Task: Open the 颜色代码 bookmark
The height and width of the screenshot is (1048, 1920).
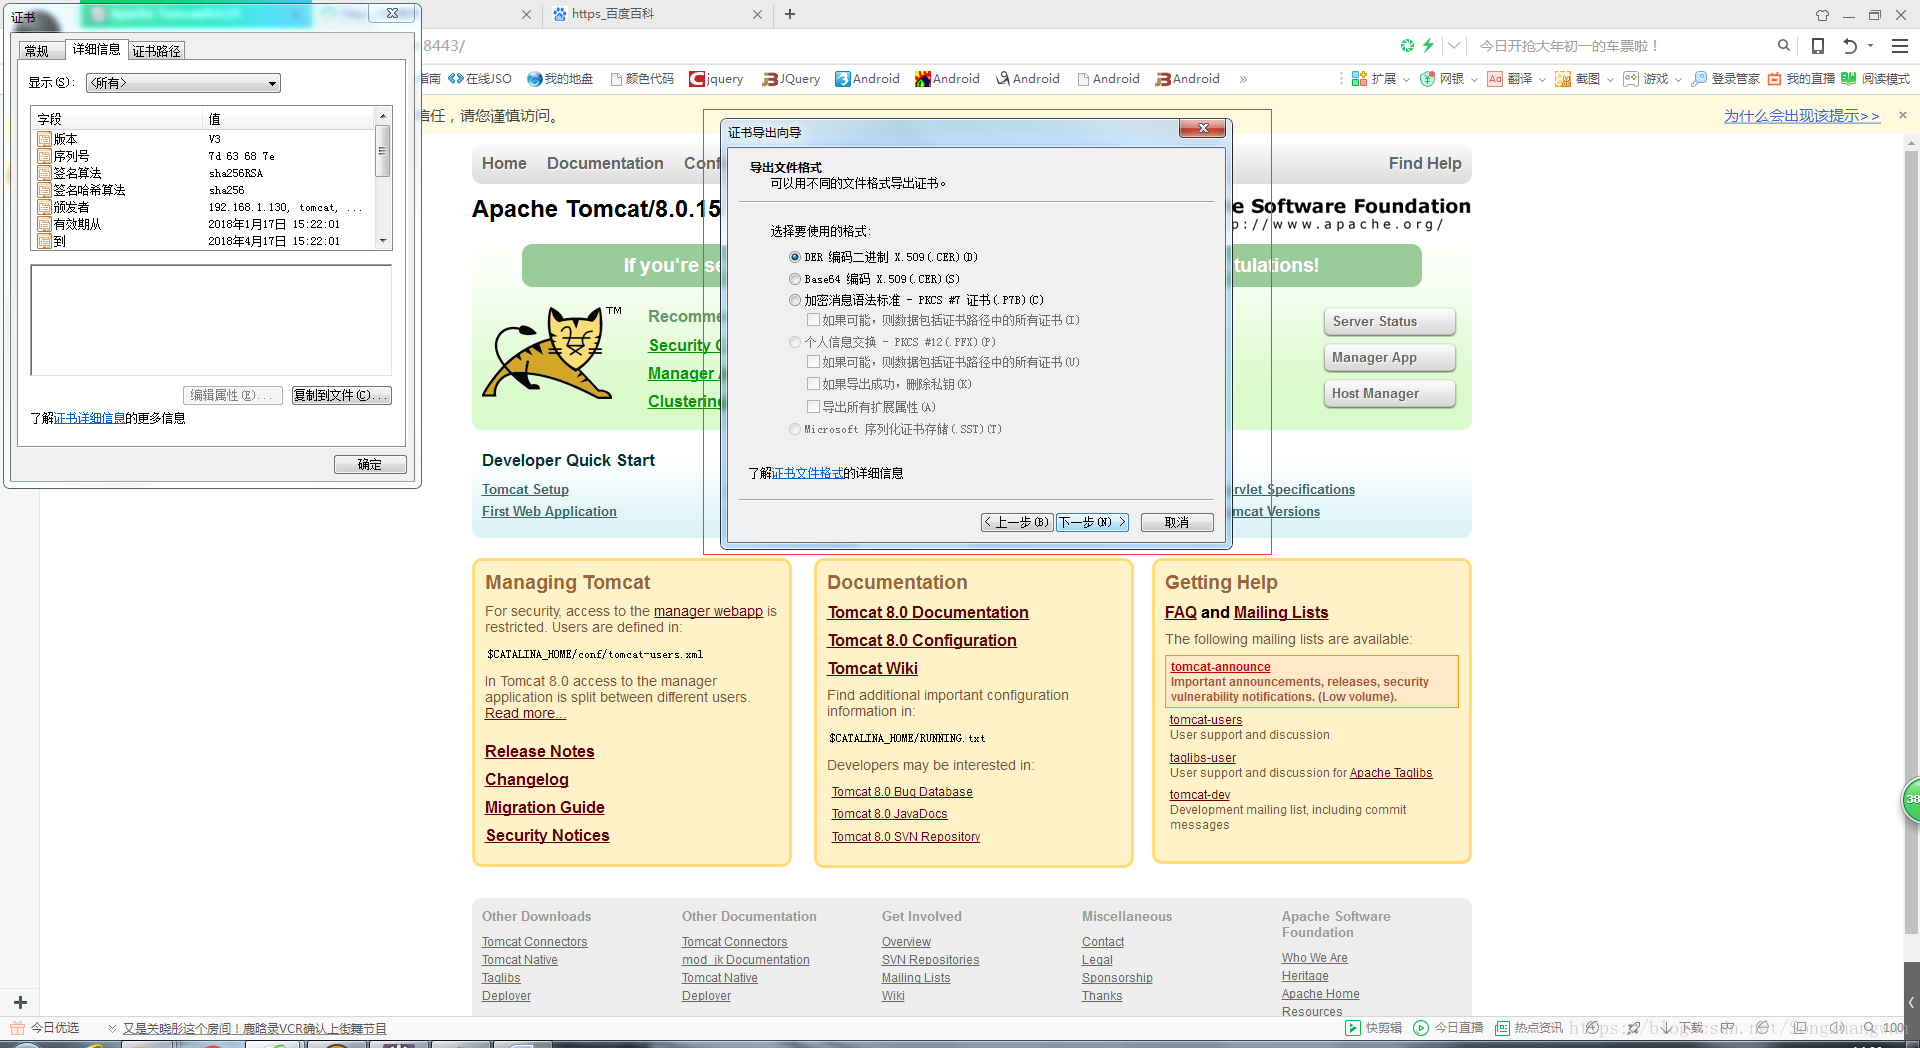Action: (x=642, y=79)
